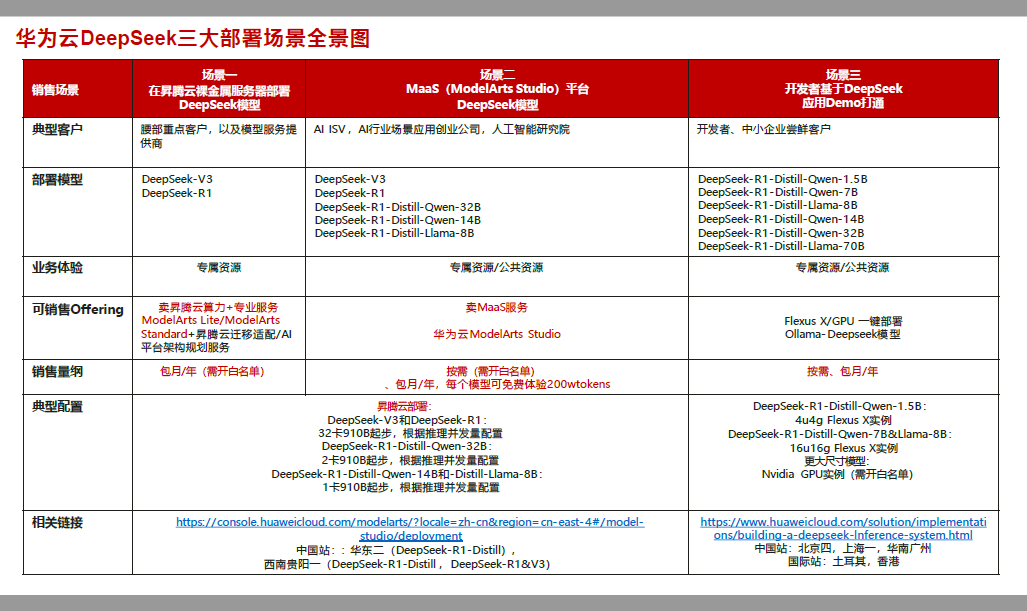Click DeepSeek-R1-Distill-Llama-70B in the 部署模型 row
Viewport: 1027px width, 611px height.
click(x=781, y=246)
